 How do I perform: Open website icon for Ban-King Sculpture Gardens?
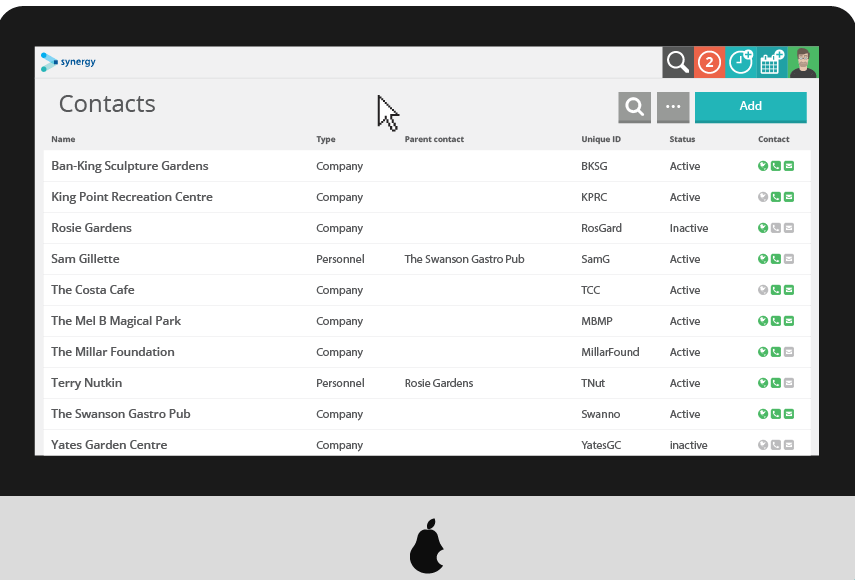point(763,166)
